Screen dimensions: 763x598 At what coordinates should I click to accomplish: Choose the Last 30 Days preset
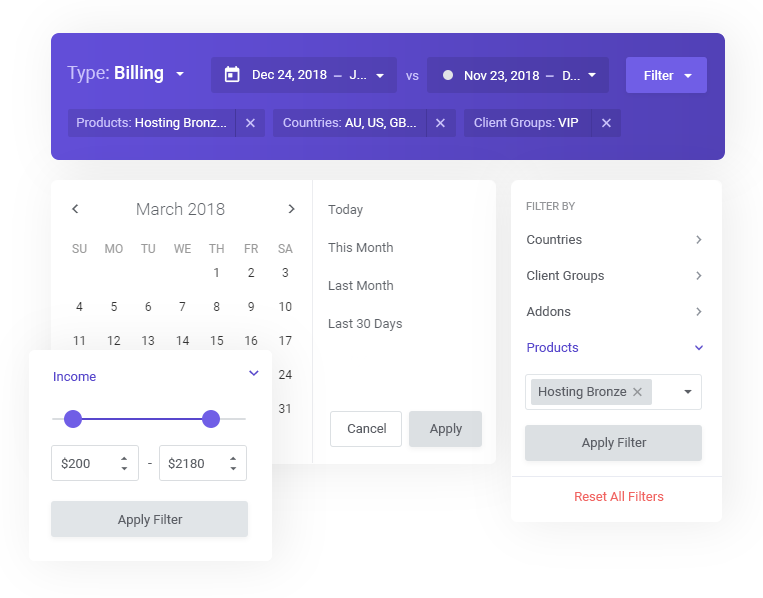click(365, 324)
